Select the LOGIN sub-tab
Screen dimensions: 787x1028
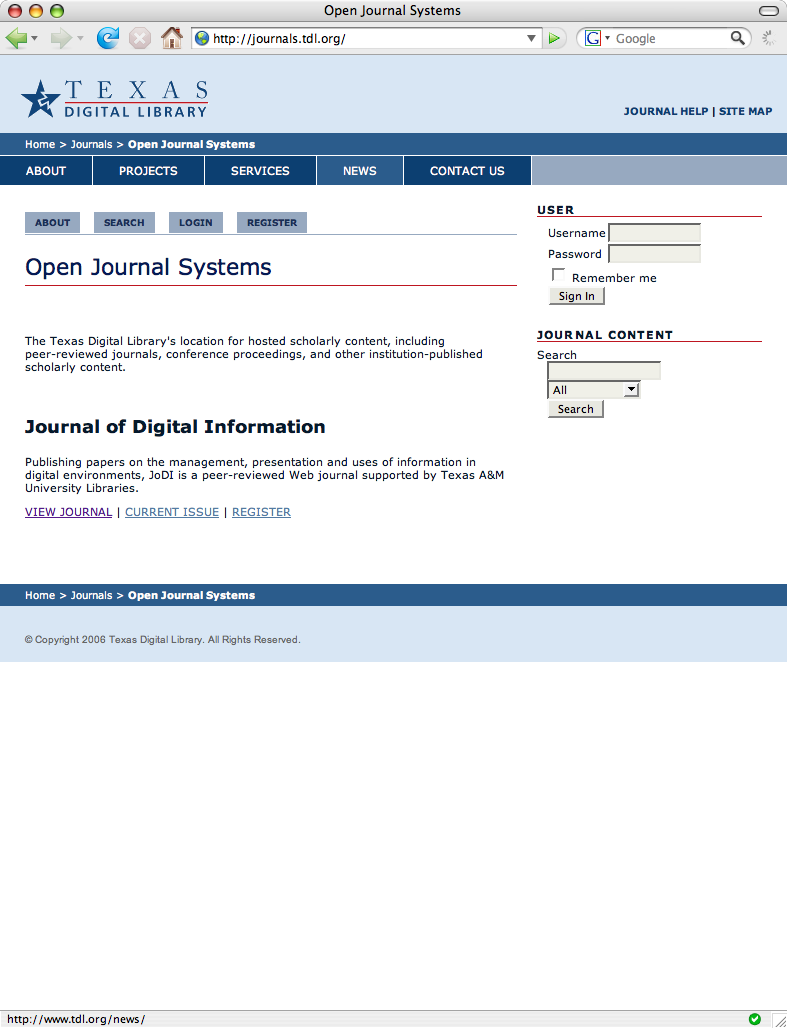tap(195, 222)
